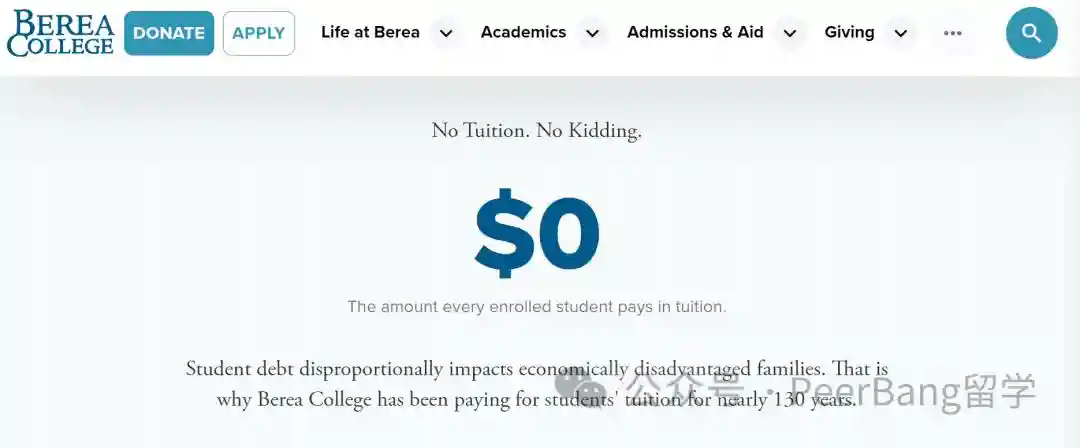1080x448 pixels.
Task: Select the Academics menu label
Action: click(523, 32)
